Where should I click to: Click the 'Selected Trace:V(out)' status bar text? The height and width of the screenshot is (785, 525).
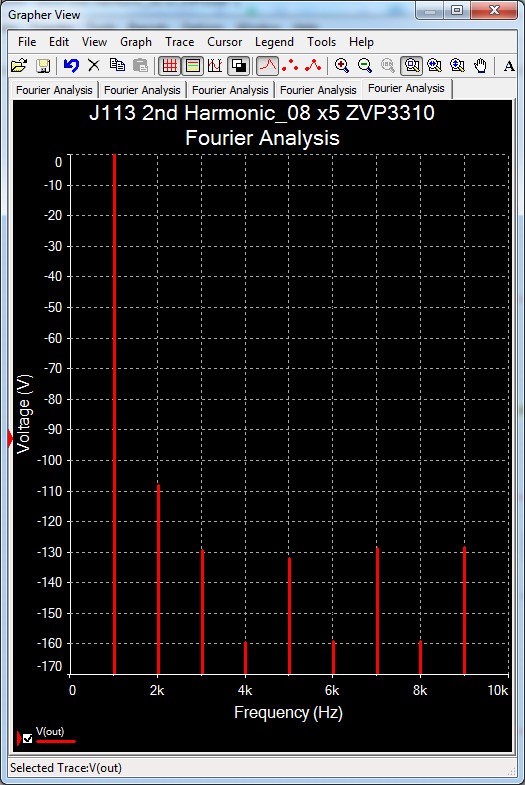click(x=66, y=768)
